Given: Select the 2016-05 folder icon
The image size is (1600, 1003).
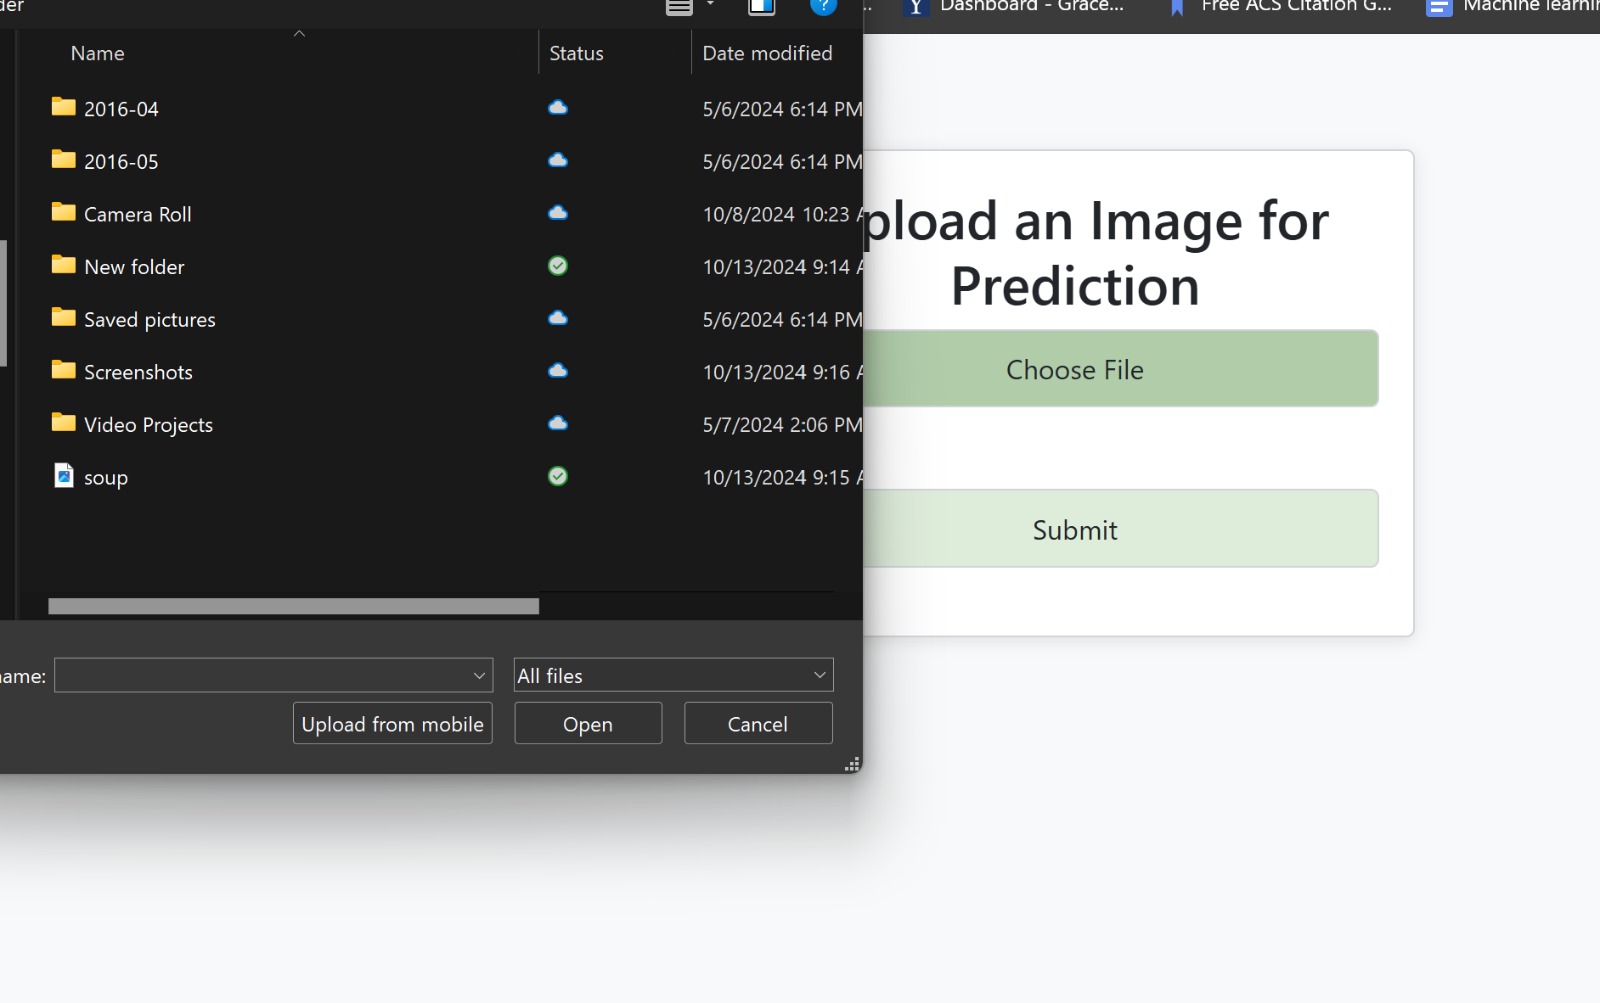Looking at the screenshot, I should pos(64,160).
